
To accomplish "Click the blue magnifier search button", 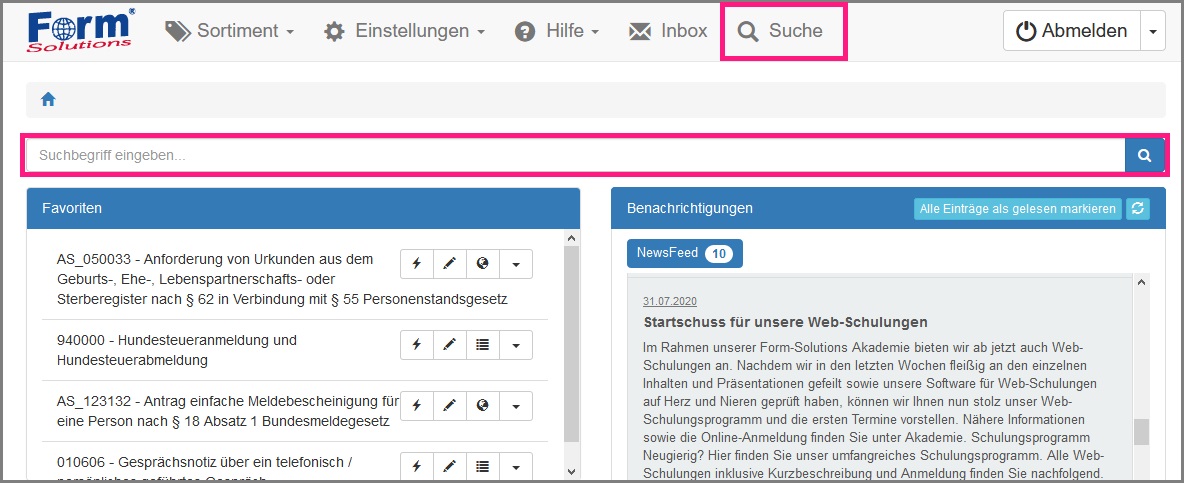I will (1144, 155).
